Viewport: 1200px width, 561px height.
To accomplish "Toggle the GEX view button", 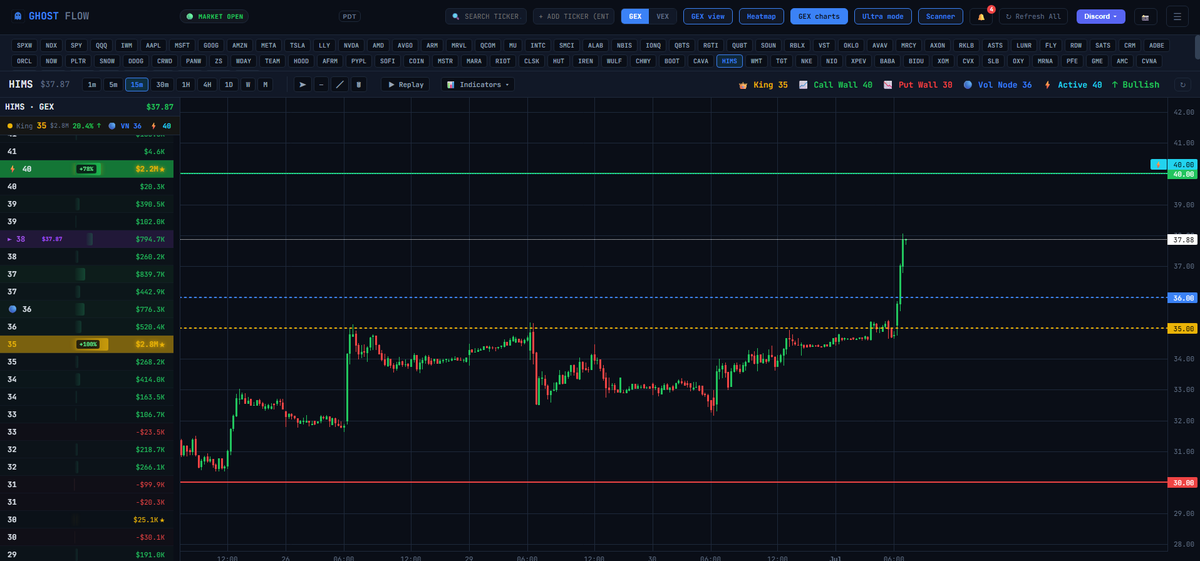I will pyautogui.click(x=708, y=17).
